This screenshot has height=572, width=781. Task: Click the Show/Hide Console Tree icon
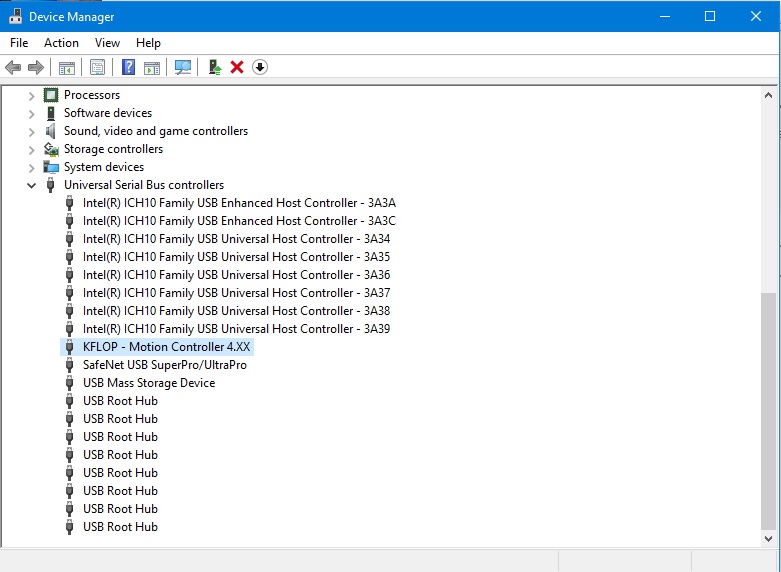[x=67, y=67]
